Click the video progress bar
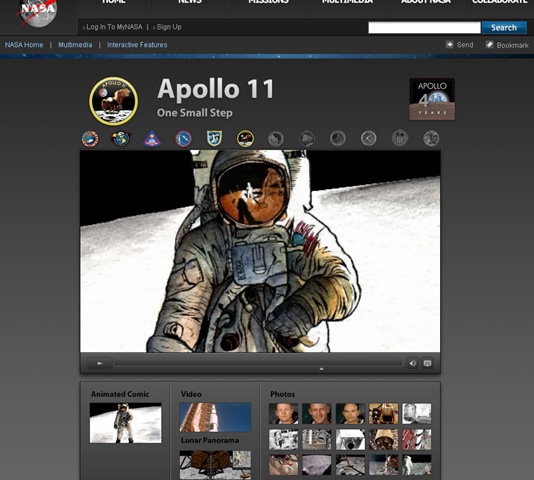This screenshot has width=534, height=480. [x=259, y=363]
